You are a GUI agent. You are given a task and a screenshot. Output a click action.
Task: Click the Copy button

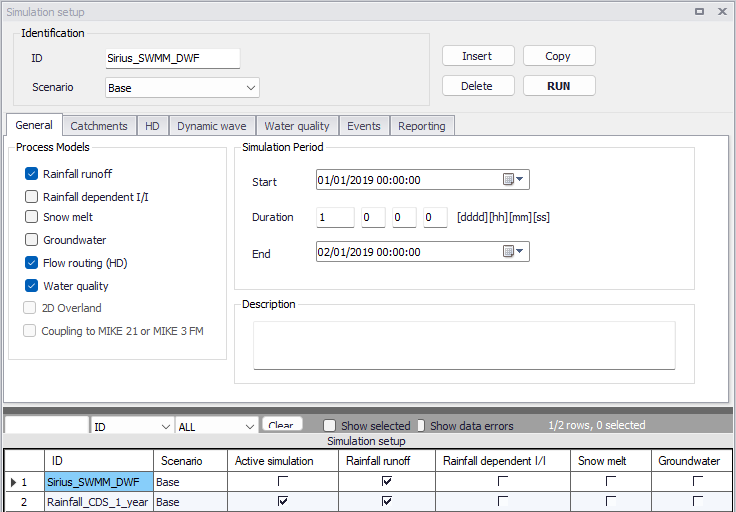click(559, 56)
